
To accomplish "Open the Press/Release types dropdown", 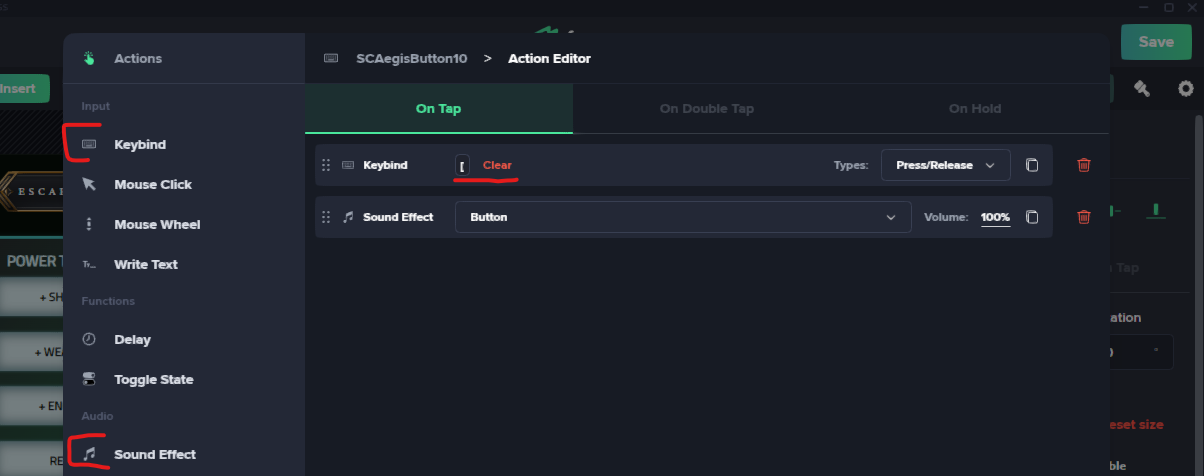I will click(x=946, y=165).
